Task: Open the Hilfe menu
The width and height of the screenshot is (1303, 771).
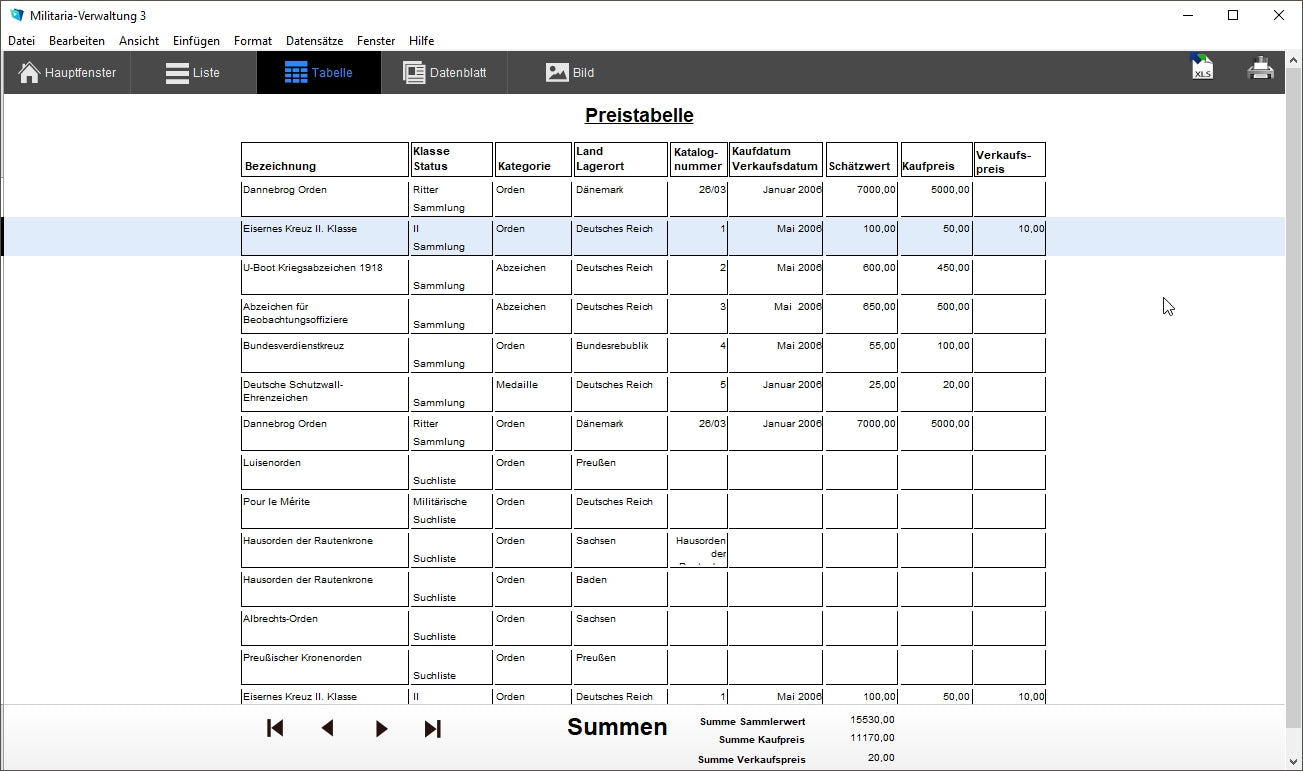Action: click(421, 41)
